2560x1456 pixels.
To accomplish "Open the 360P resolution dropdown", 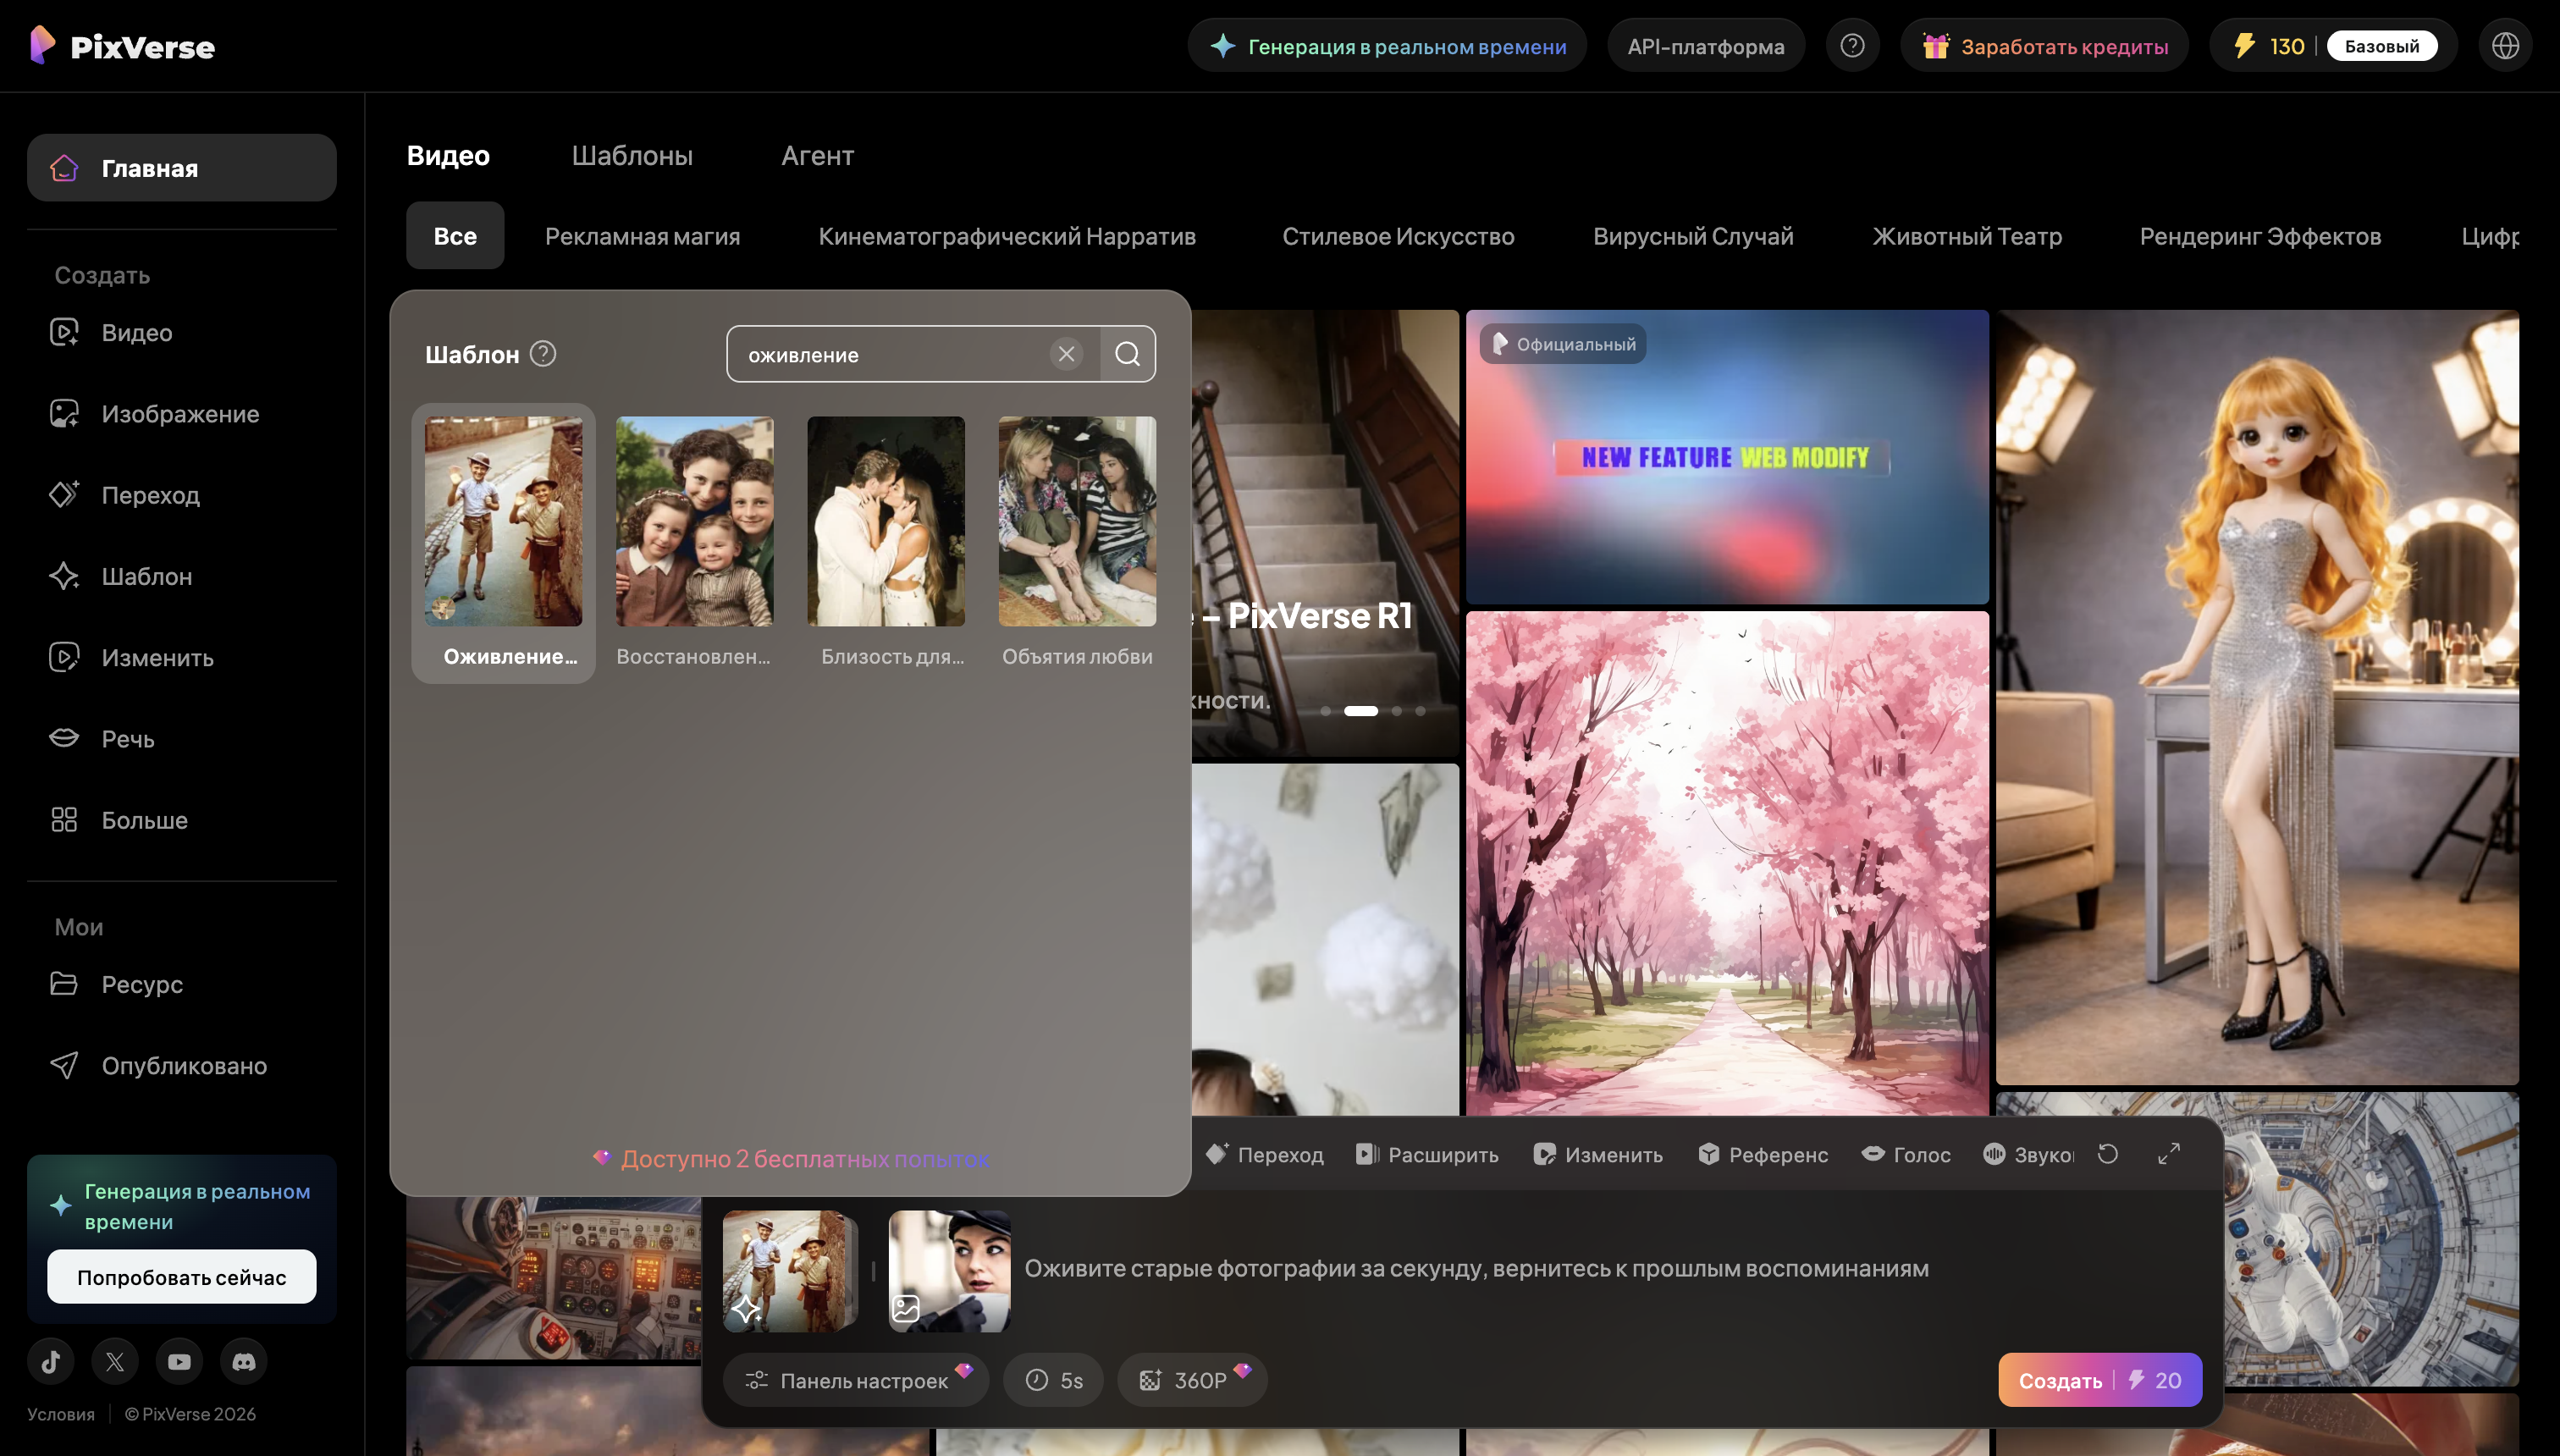I will tap(1192, 1380).
